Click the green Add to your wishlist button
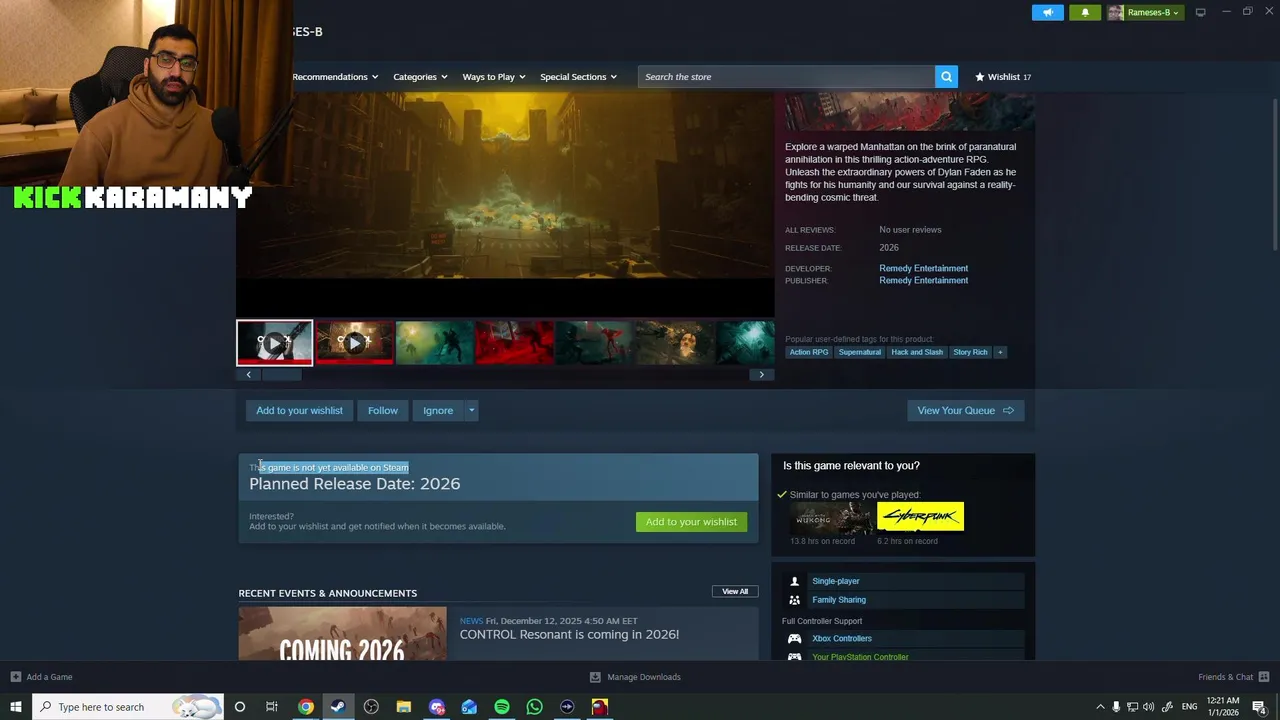1280x720 pixels. [691, 522]
